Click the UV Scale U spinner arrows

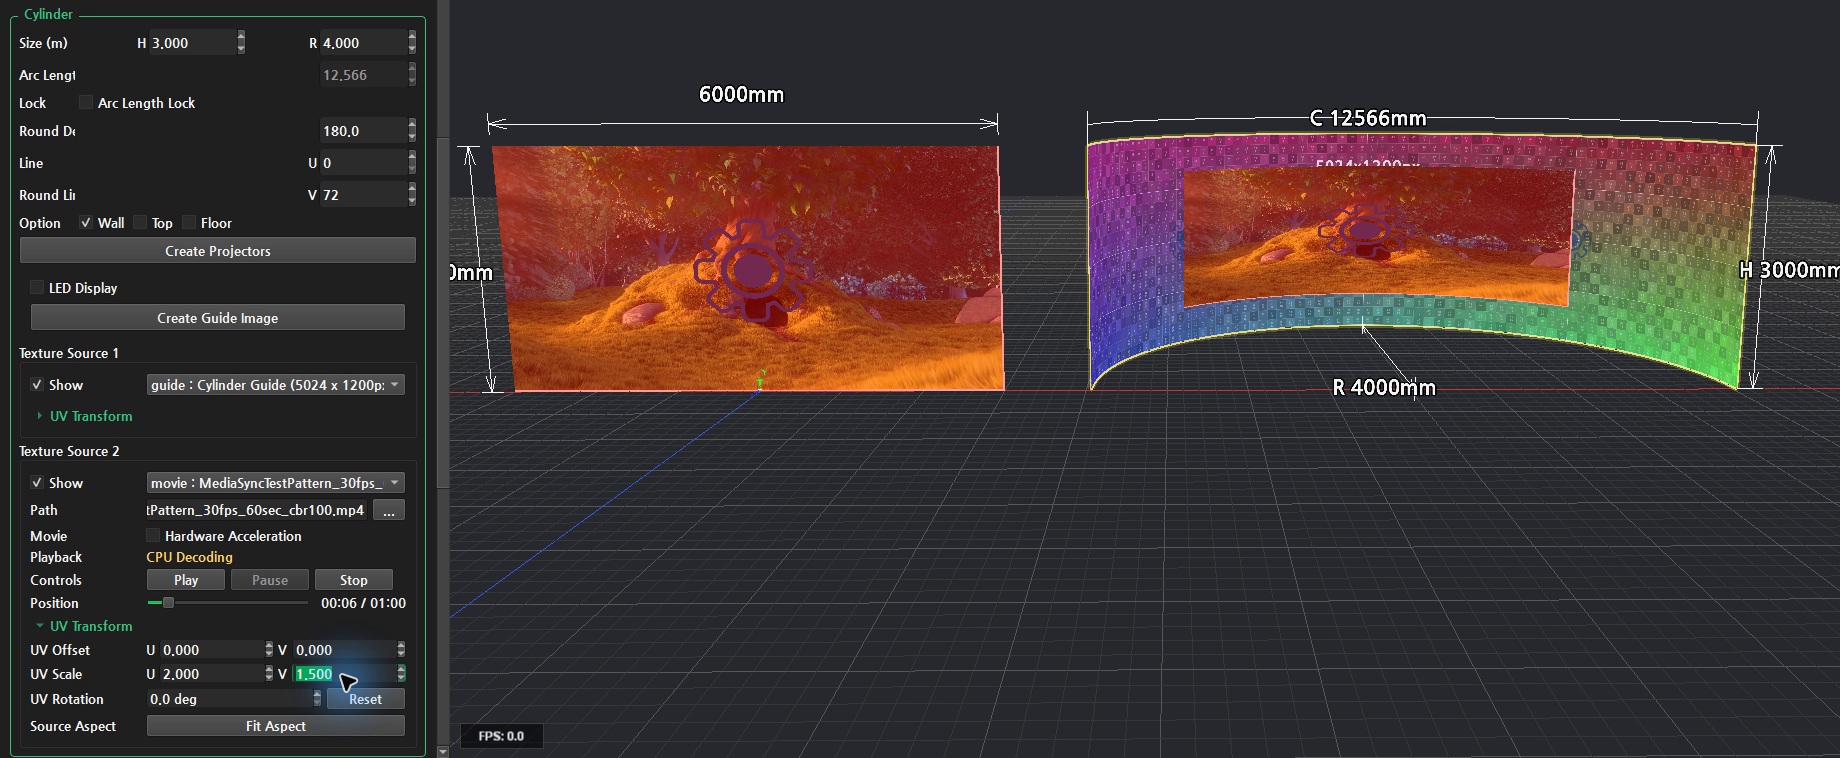point(269,674)
